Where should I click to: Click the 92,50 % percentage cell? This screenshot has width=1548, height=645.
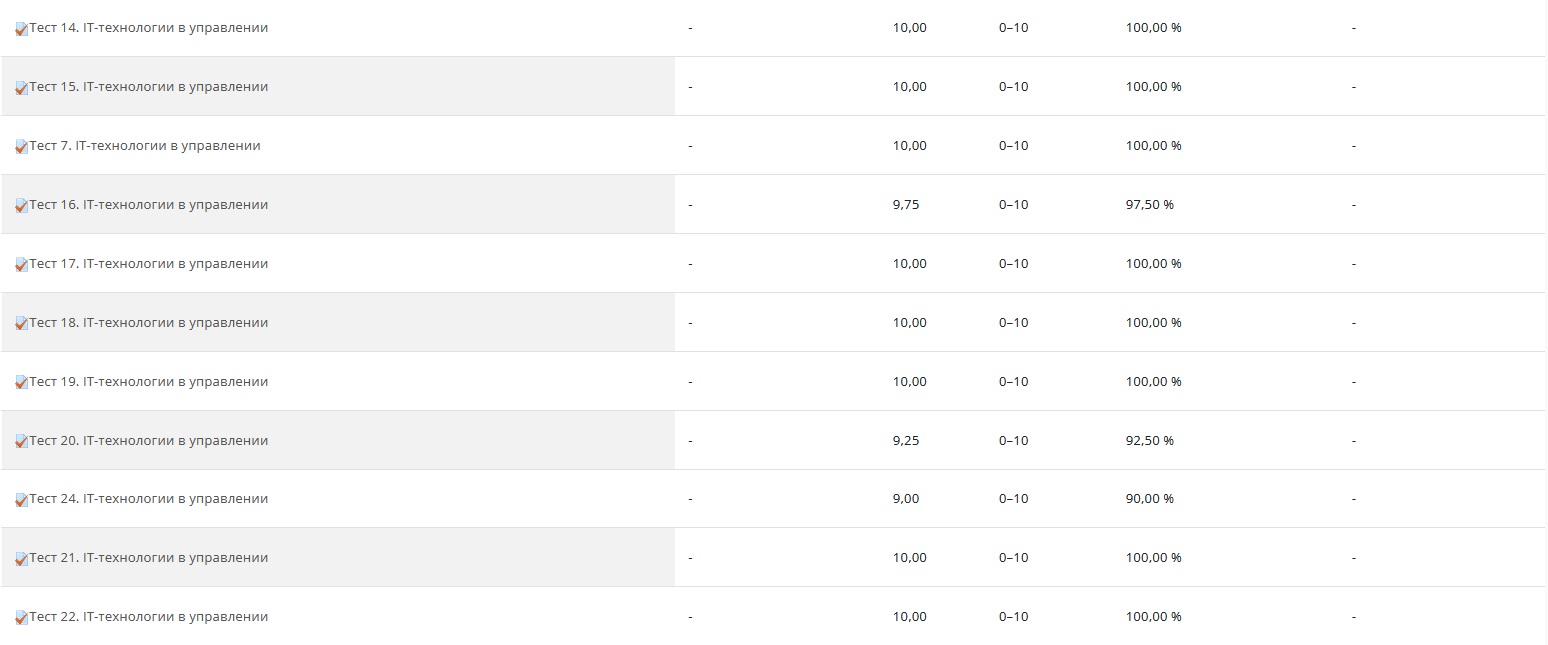pos(1150,441)
